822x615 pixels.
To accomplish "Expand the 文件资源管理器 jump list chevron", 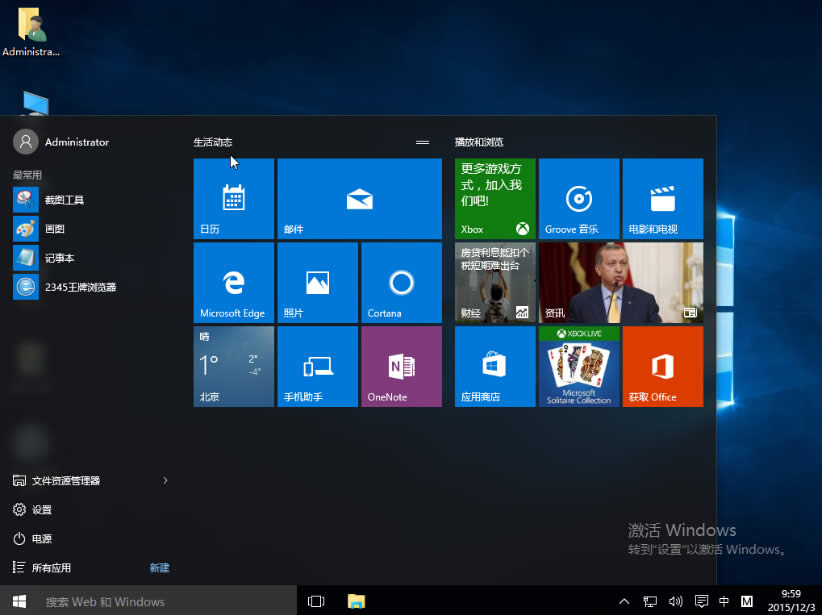I will coord(164,480).
